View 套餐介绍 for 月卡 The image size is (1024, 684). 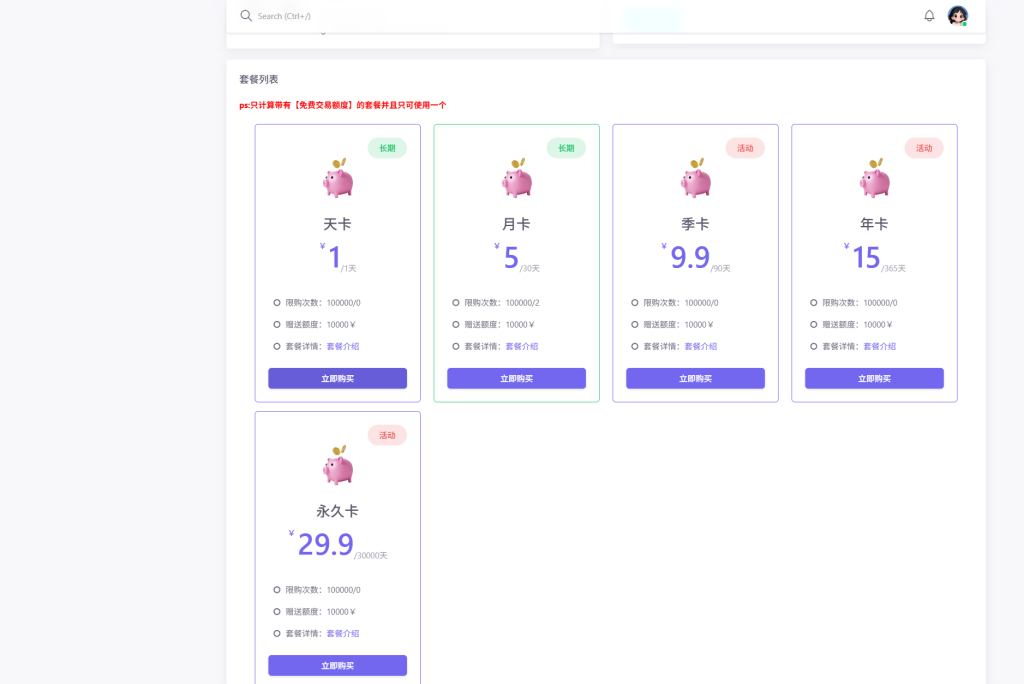521,346
